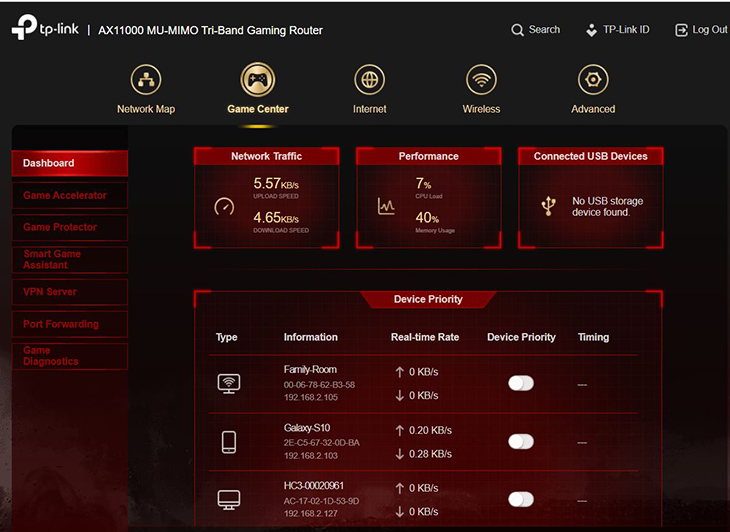Click the Performance chart icon

[386, 206]
